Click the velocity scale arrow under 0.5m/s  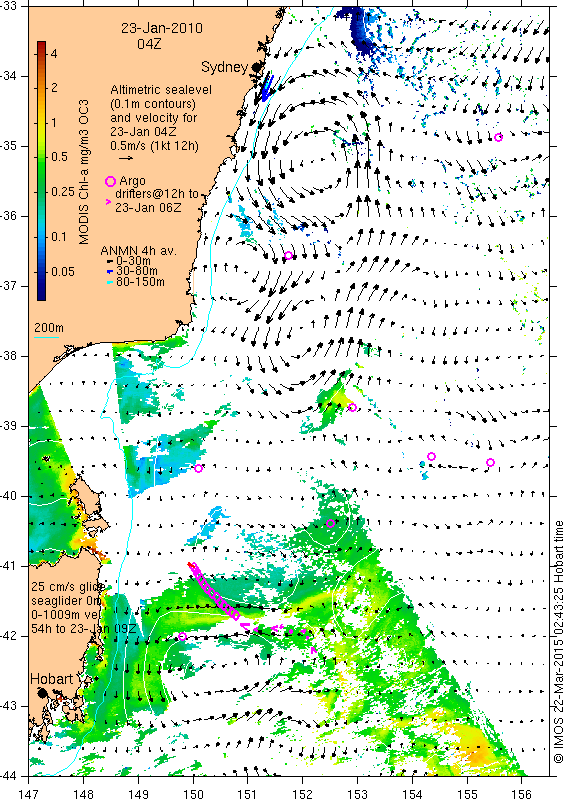click(126, 158)
